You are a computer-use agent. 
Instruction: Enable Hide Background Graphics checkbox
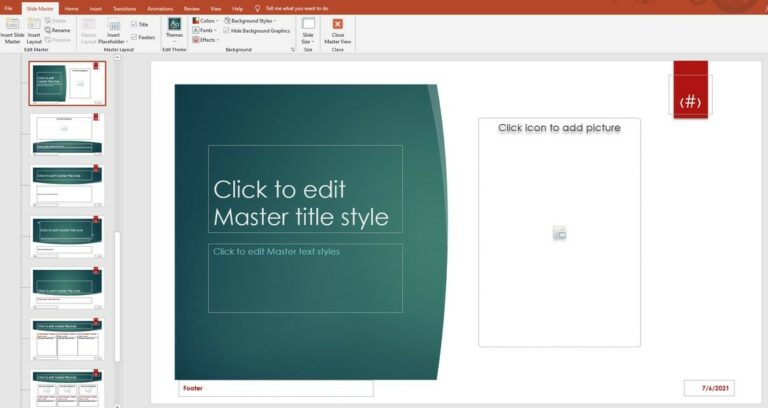[226, 30]
